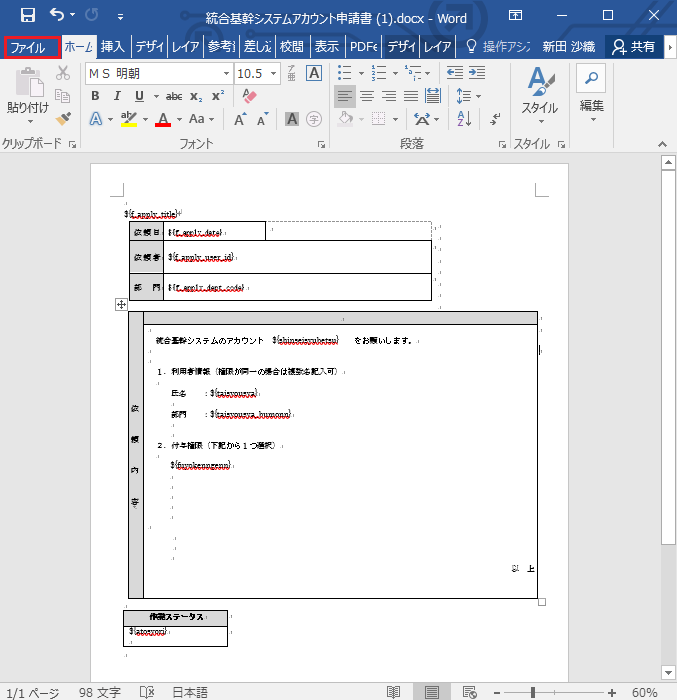Click the zoom slider handle
Viewport: 677px width, 700px height.
tap(533, 692)
